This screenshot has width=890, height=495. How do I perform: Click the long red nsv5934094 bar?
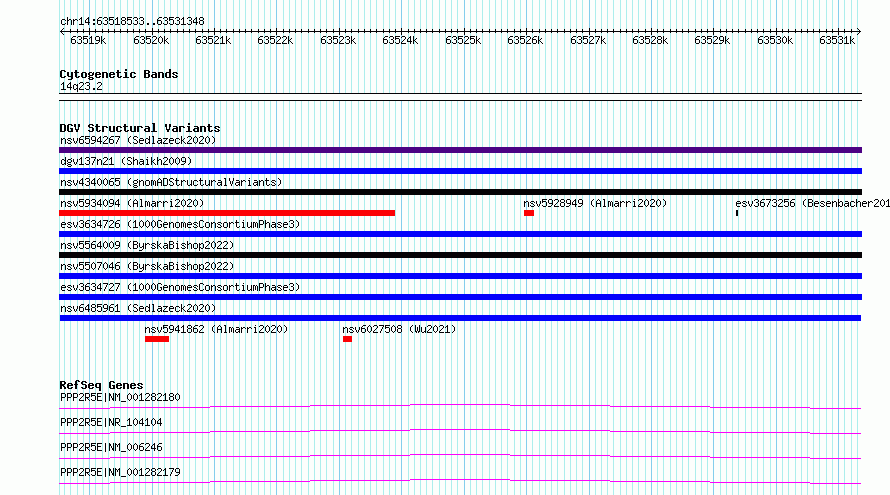coord(227,213)
